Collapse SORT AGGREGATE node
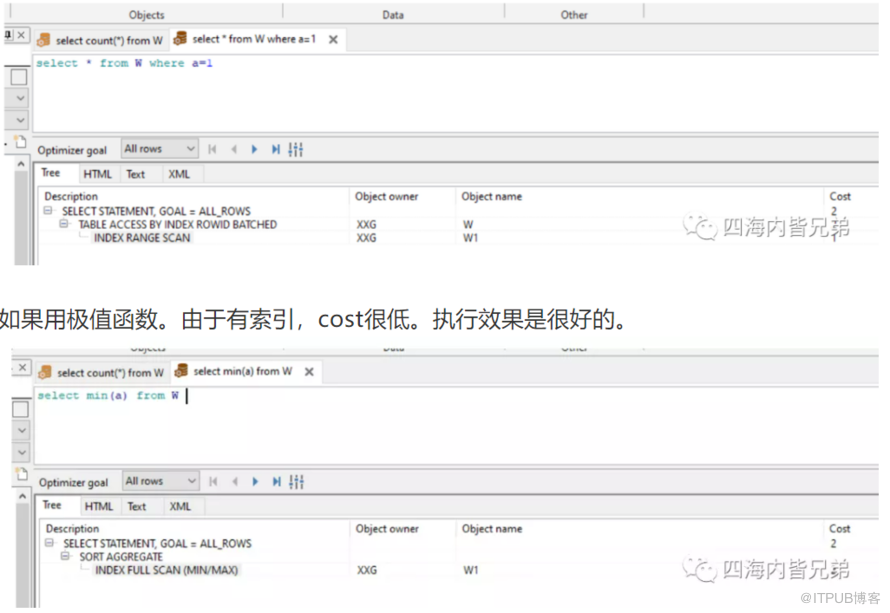Screen dimensions: 890x613 tap(65, 556)
